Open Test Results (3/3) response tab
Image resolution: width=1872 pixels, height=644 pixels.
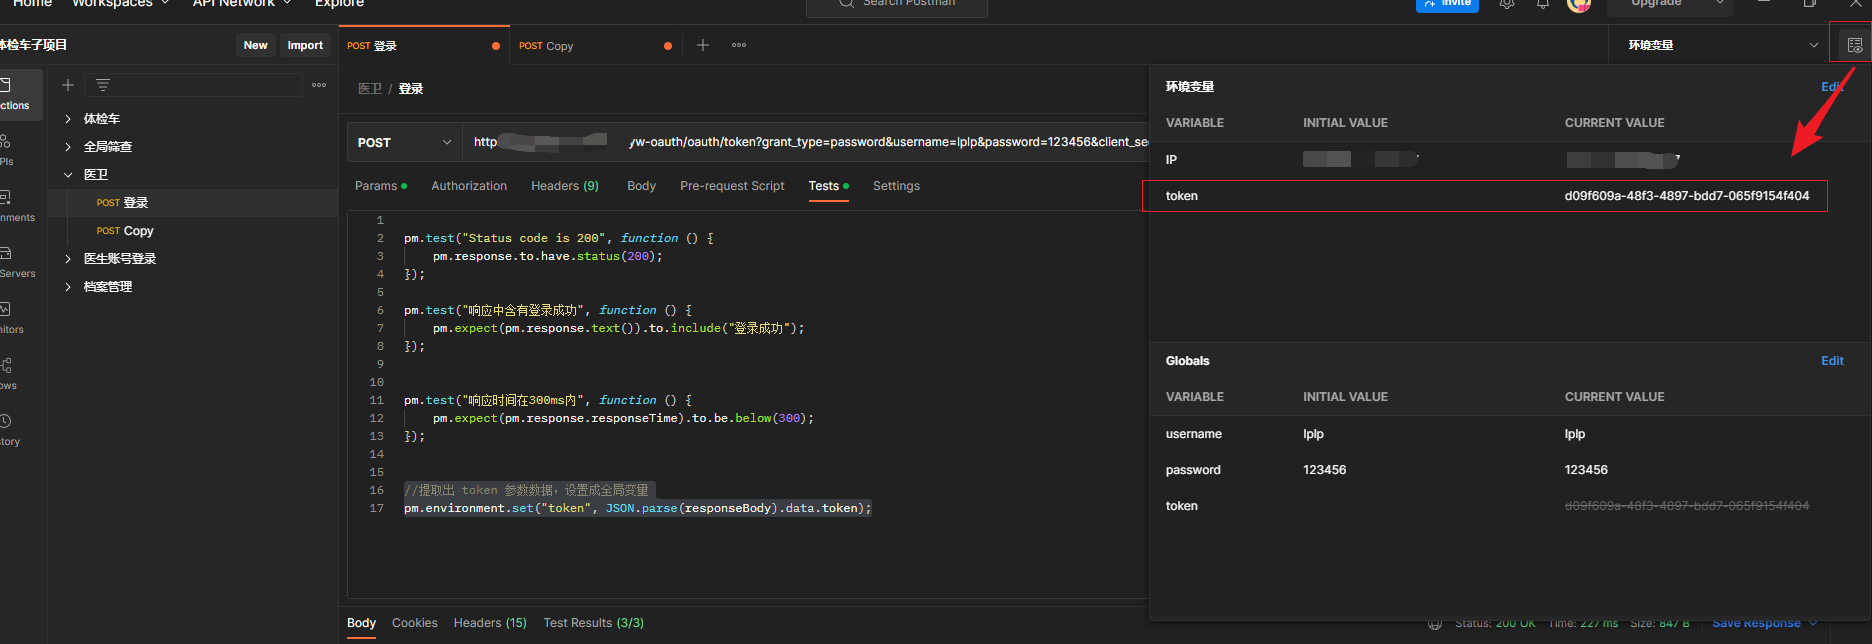coord(594,623)
